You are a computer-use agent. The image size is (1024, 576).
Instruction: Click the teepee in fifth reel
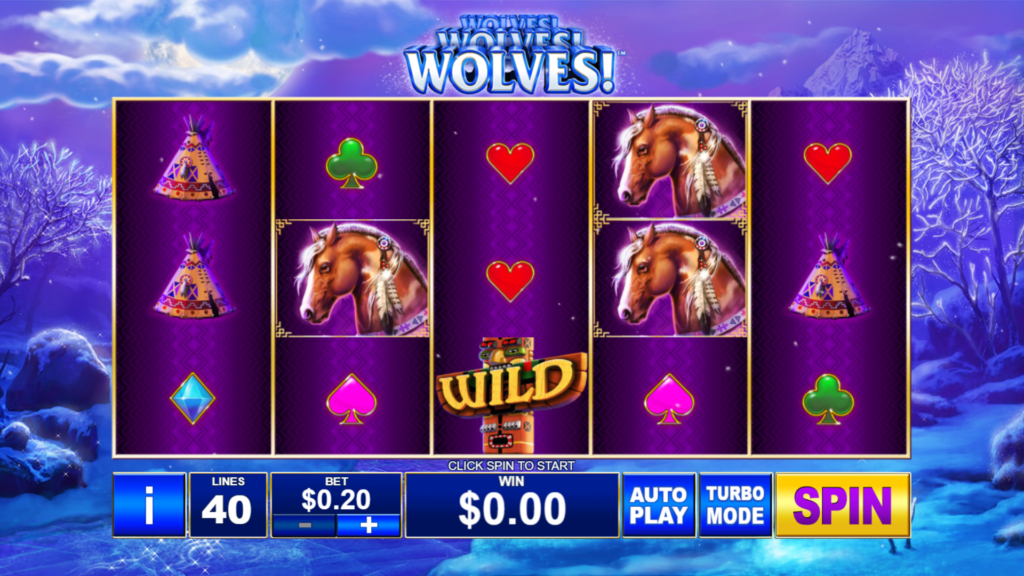click(829, 277)
